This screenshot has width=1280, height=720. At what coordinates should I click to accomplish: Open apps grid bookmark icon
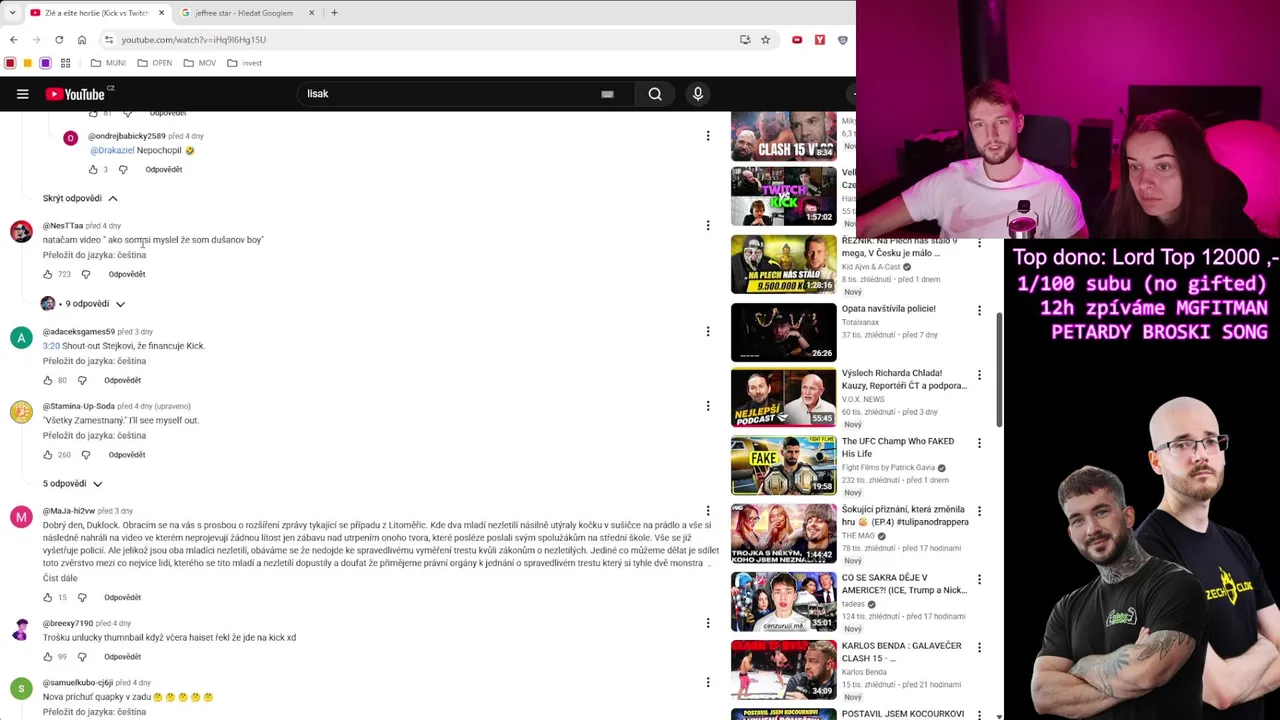65,63
